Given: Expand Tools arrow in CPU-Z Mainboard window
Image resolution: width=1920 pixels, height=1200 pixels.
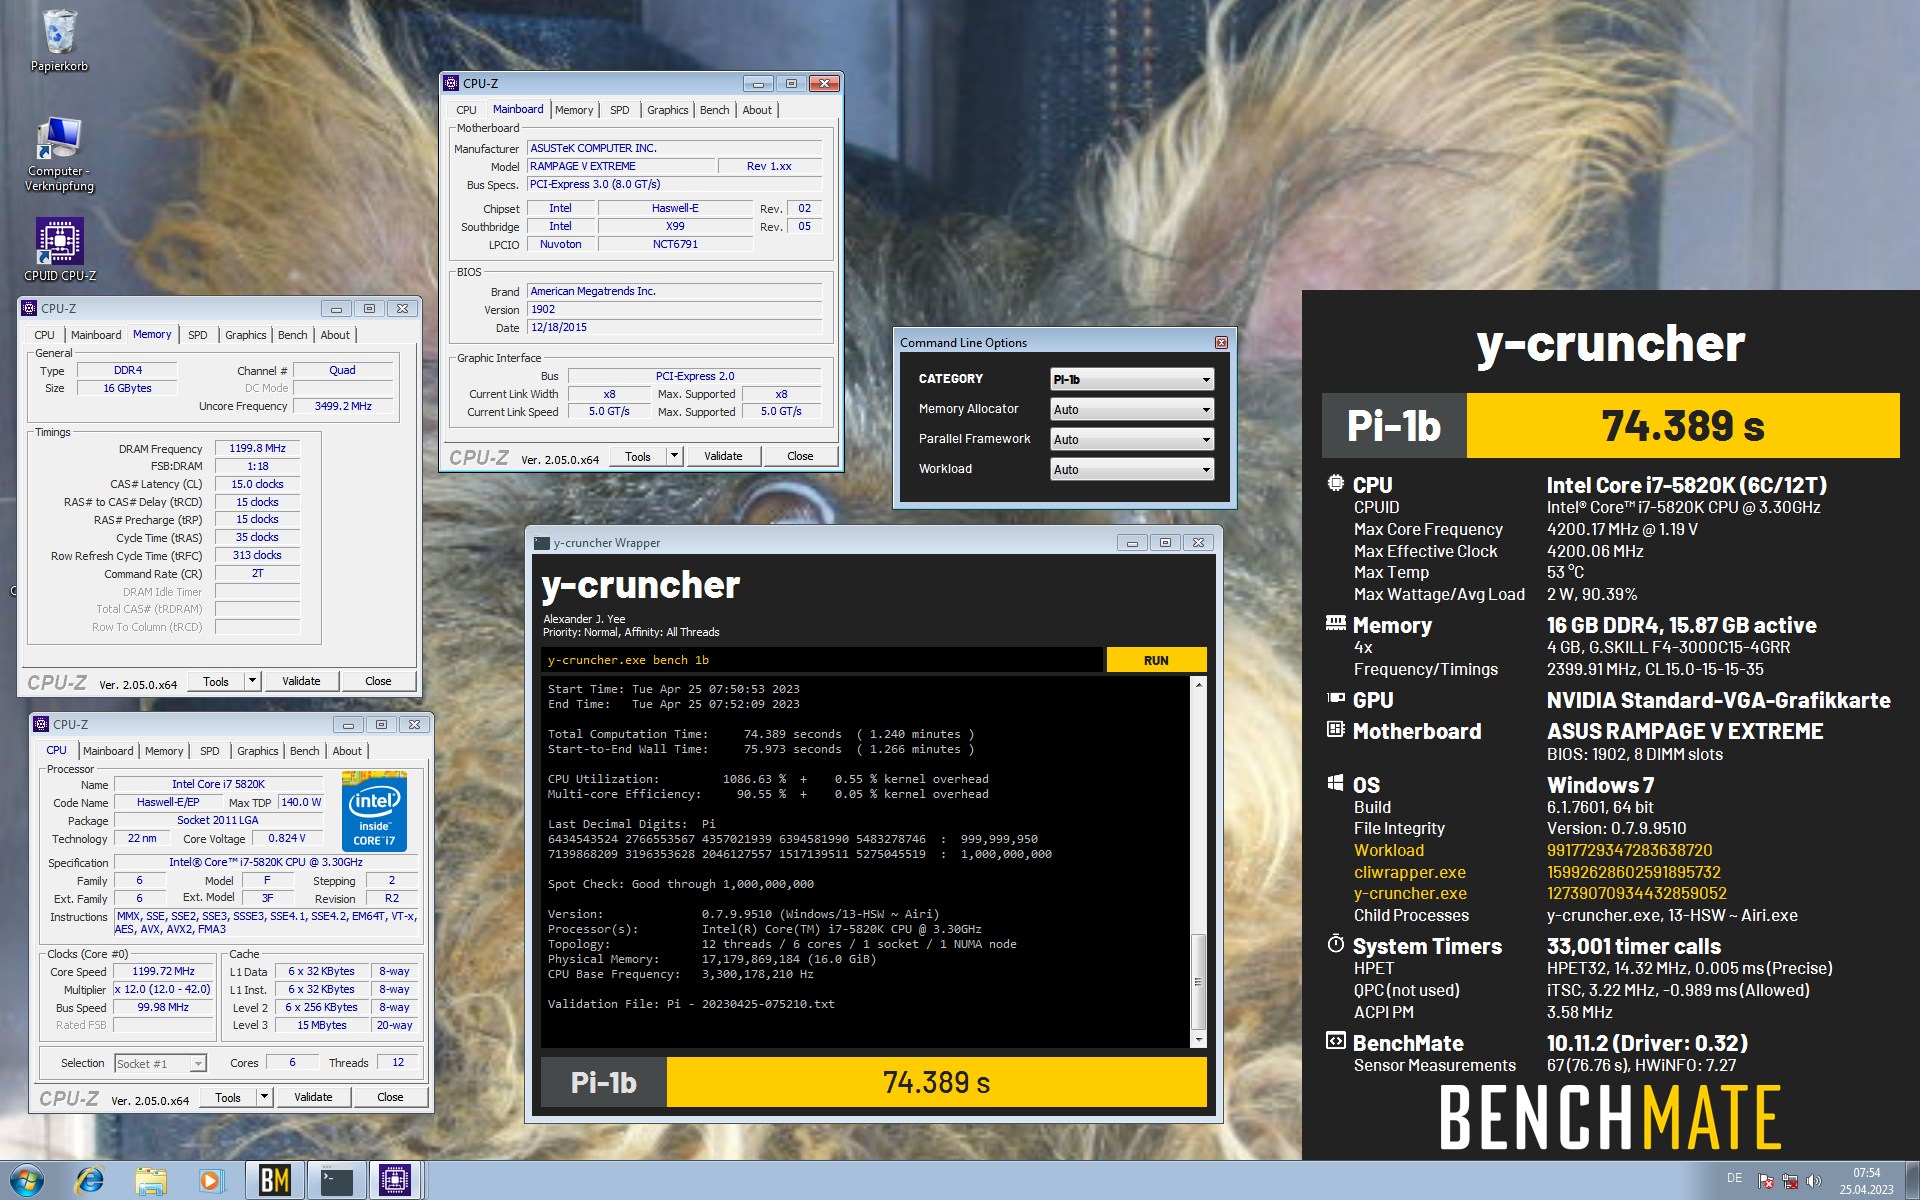Looking at the screenshot, I should [x=674, y=456].
